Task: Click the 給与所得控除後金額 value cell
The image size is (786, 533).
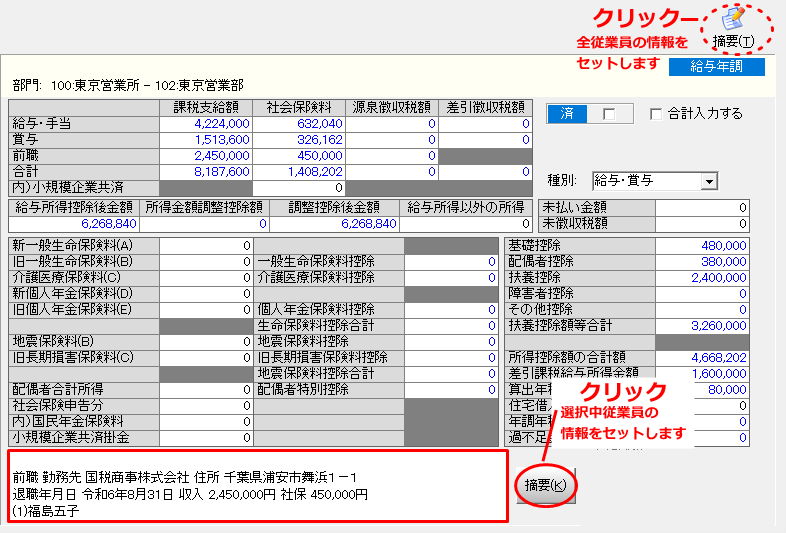Action: tap(72, 223)
